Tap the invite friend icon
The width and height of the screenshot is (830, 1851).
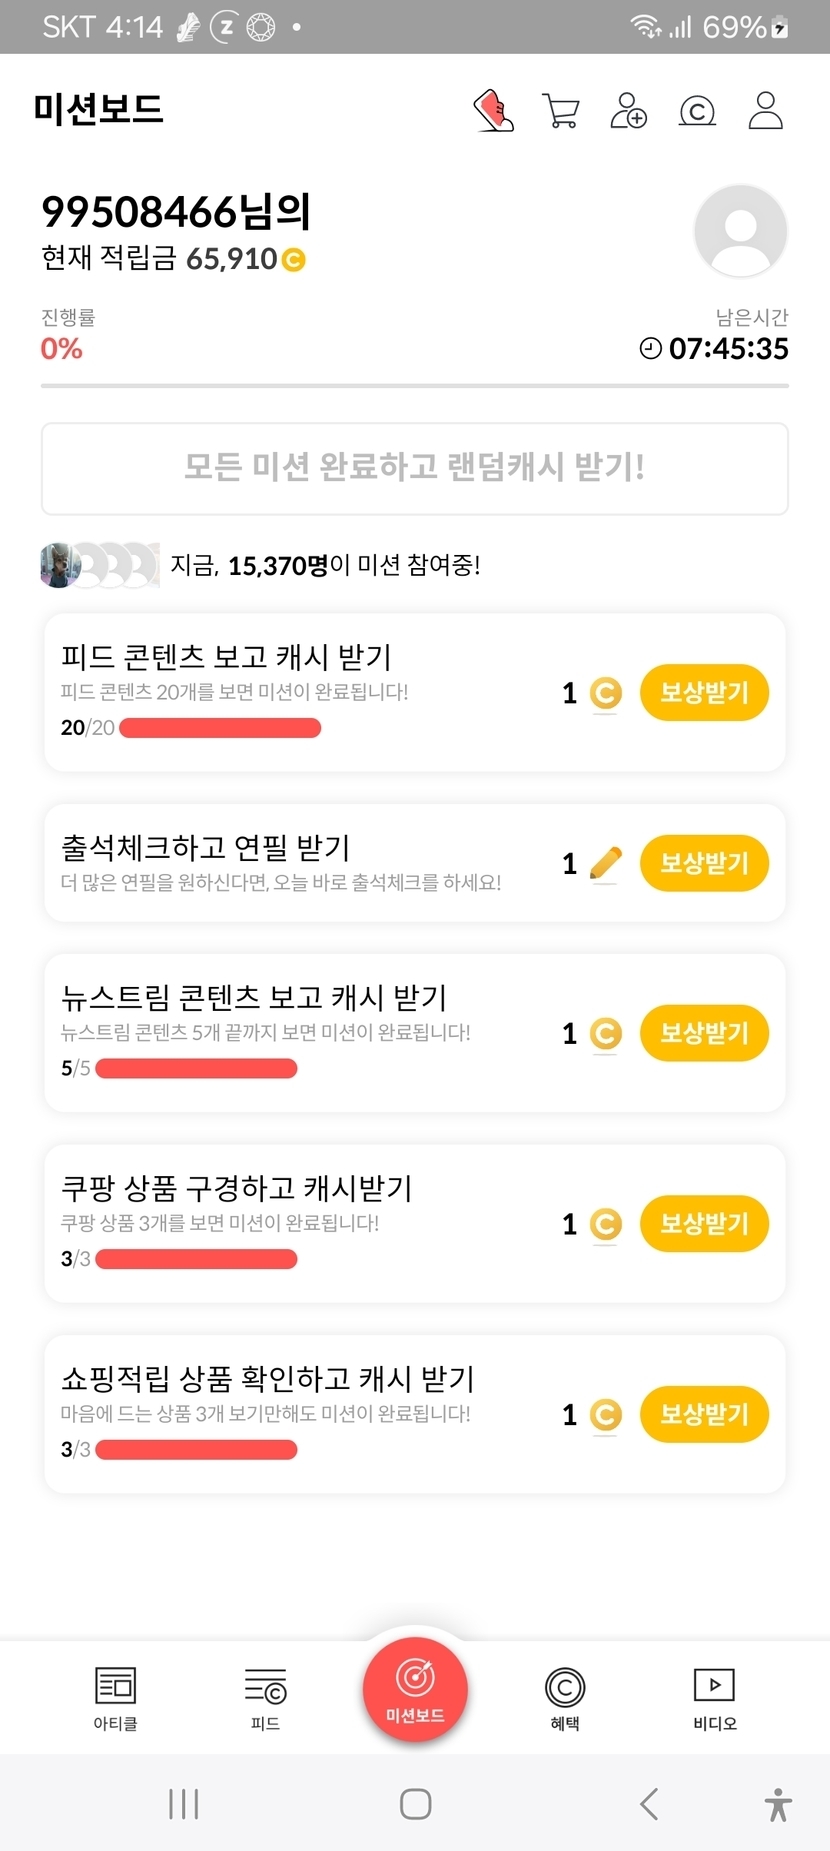(x=628, y=111)
